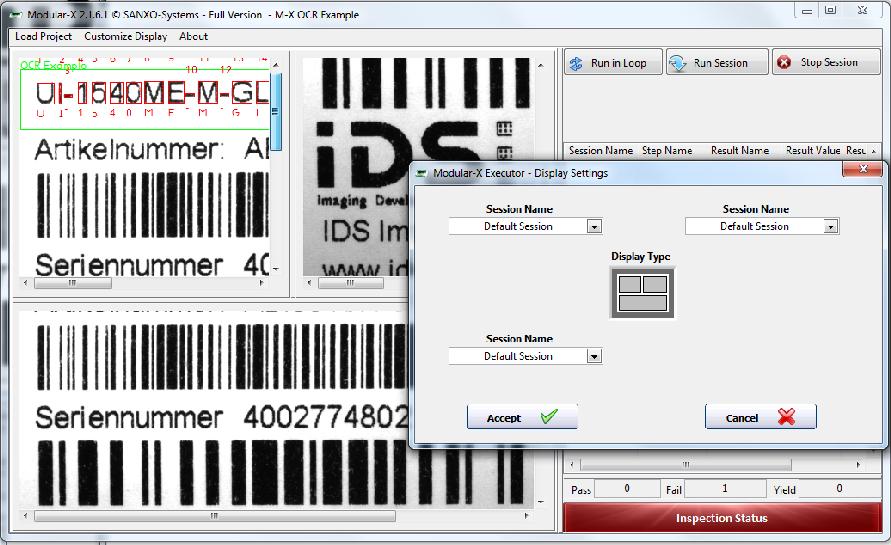Cancel the display settings dialog
Viewport: 891px width, 545px height.
tap(760, 418)
